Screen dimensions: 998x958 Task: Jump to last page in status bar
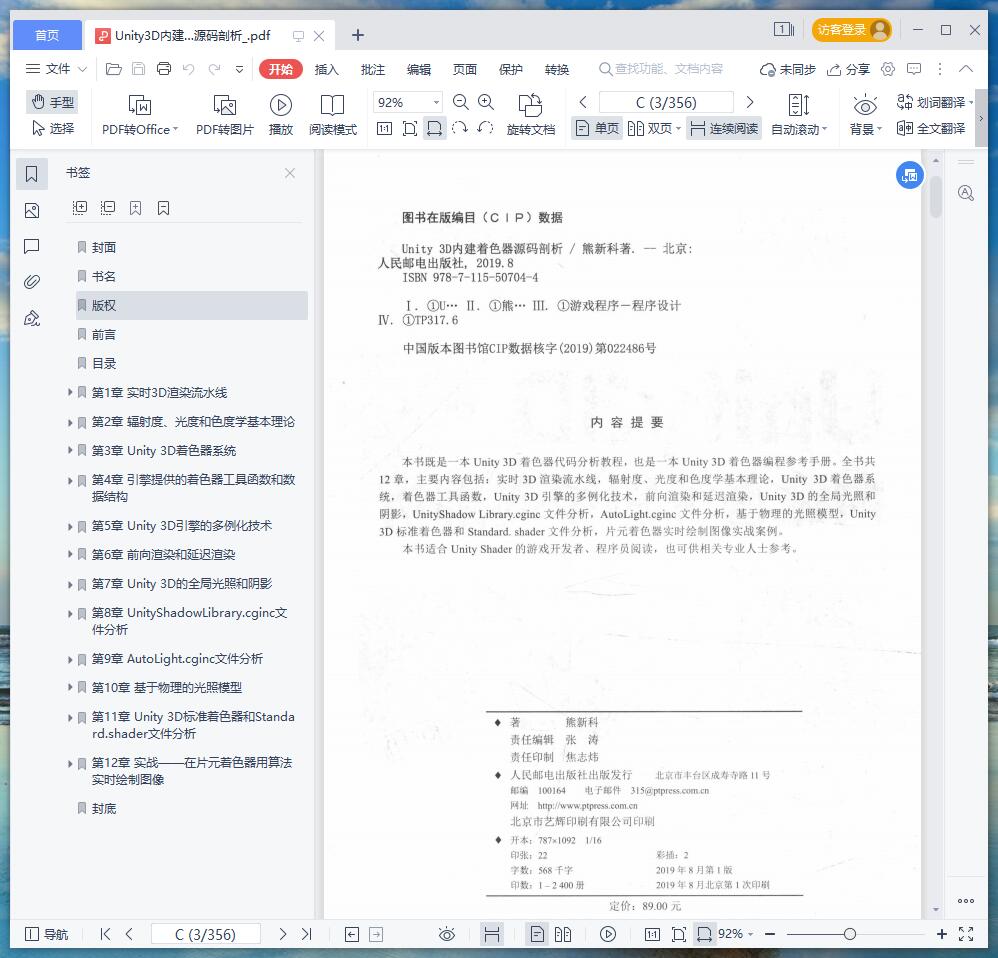tap(307, 934)
